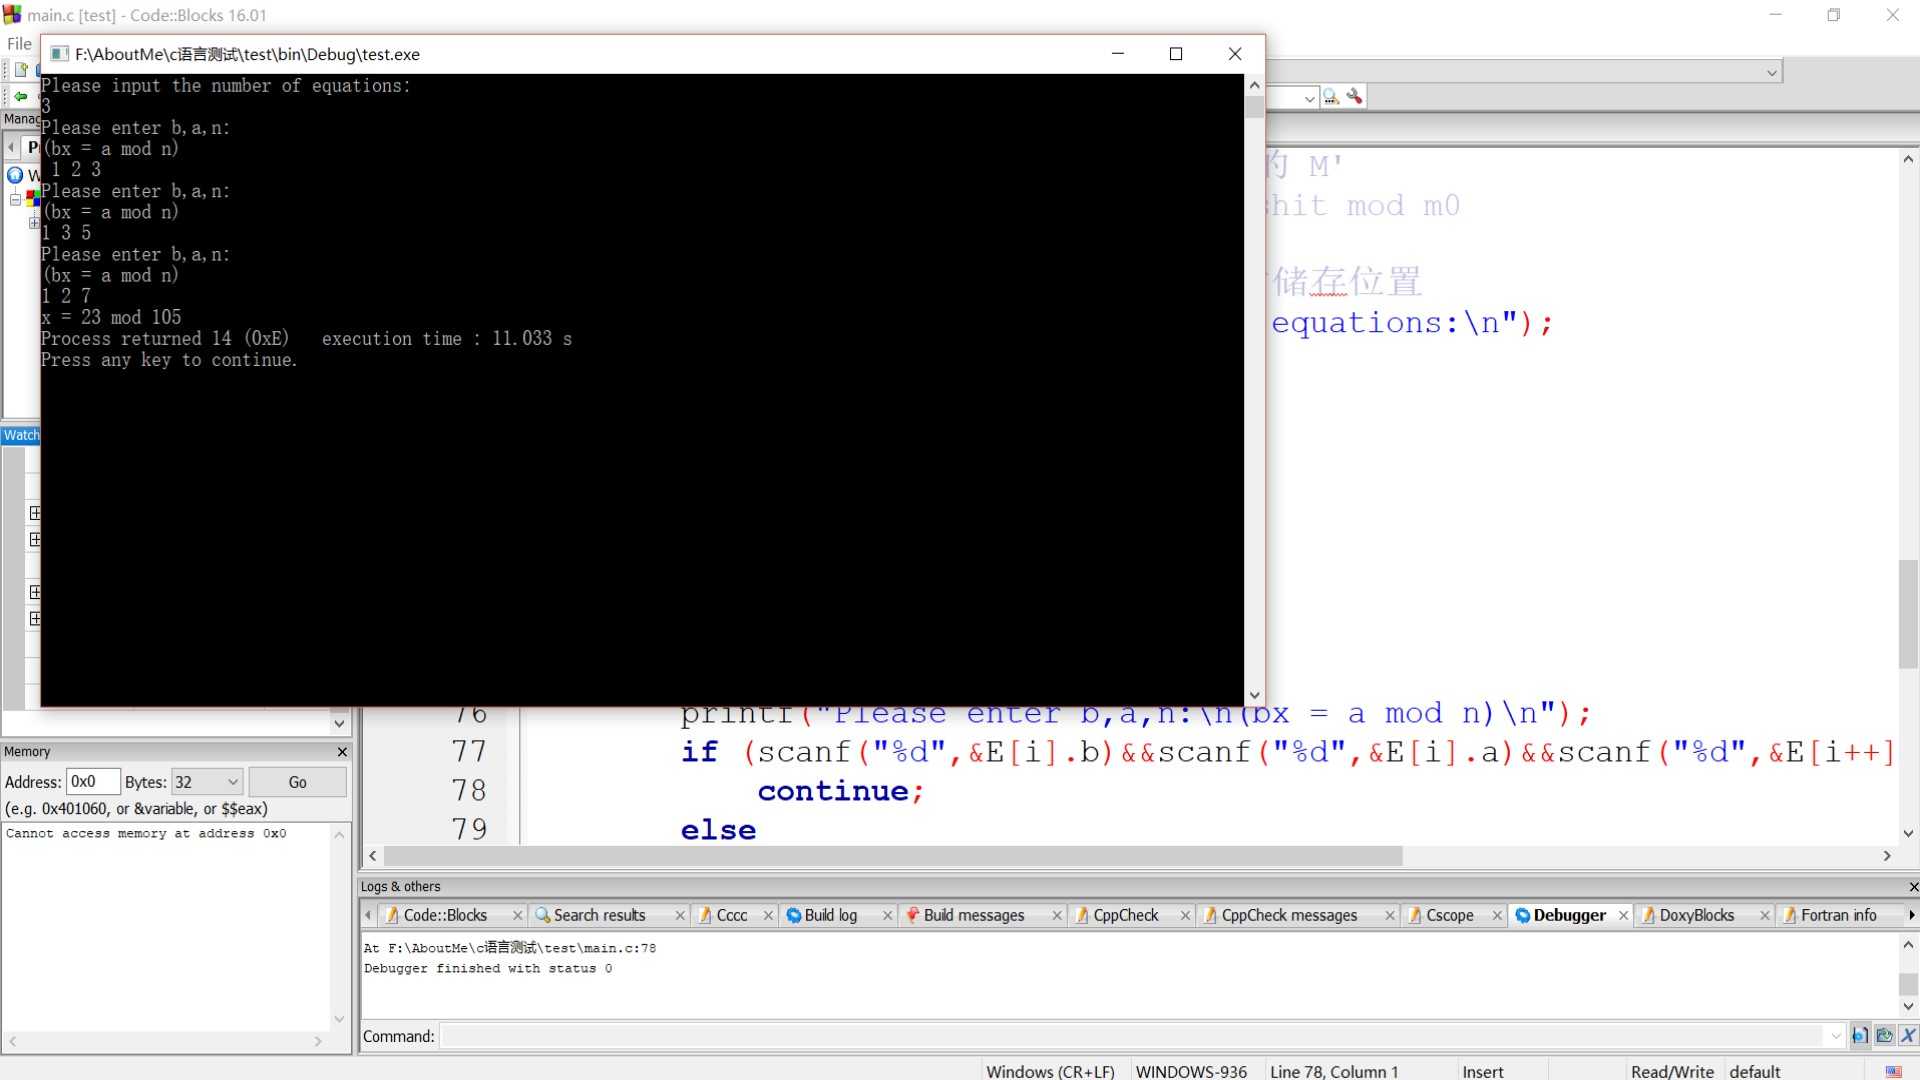Click the search options magnifier icon
Screen dimensions: 1920x1080
1331,97
